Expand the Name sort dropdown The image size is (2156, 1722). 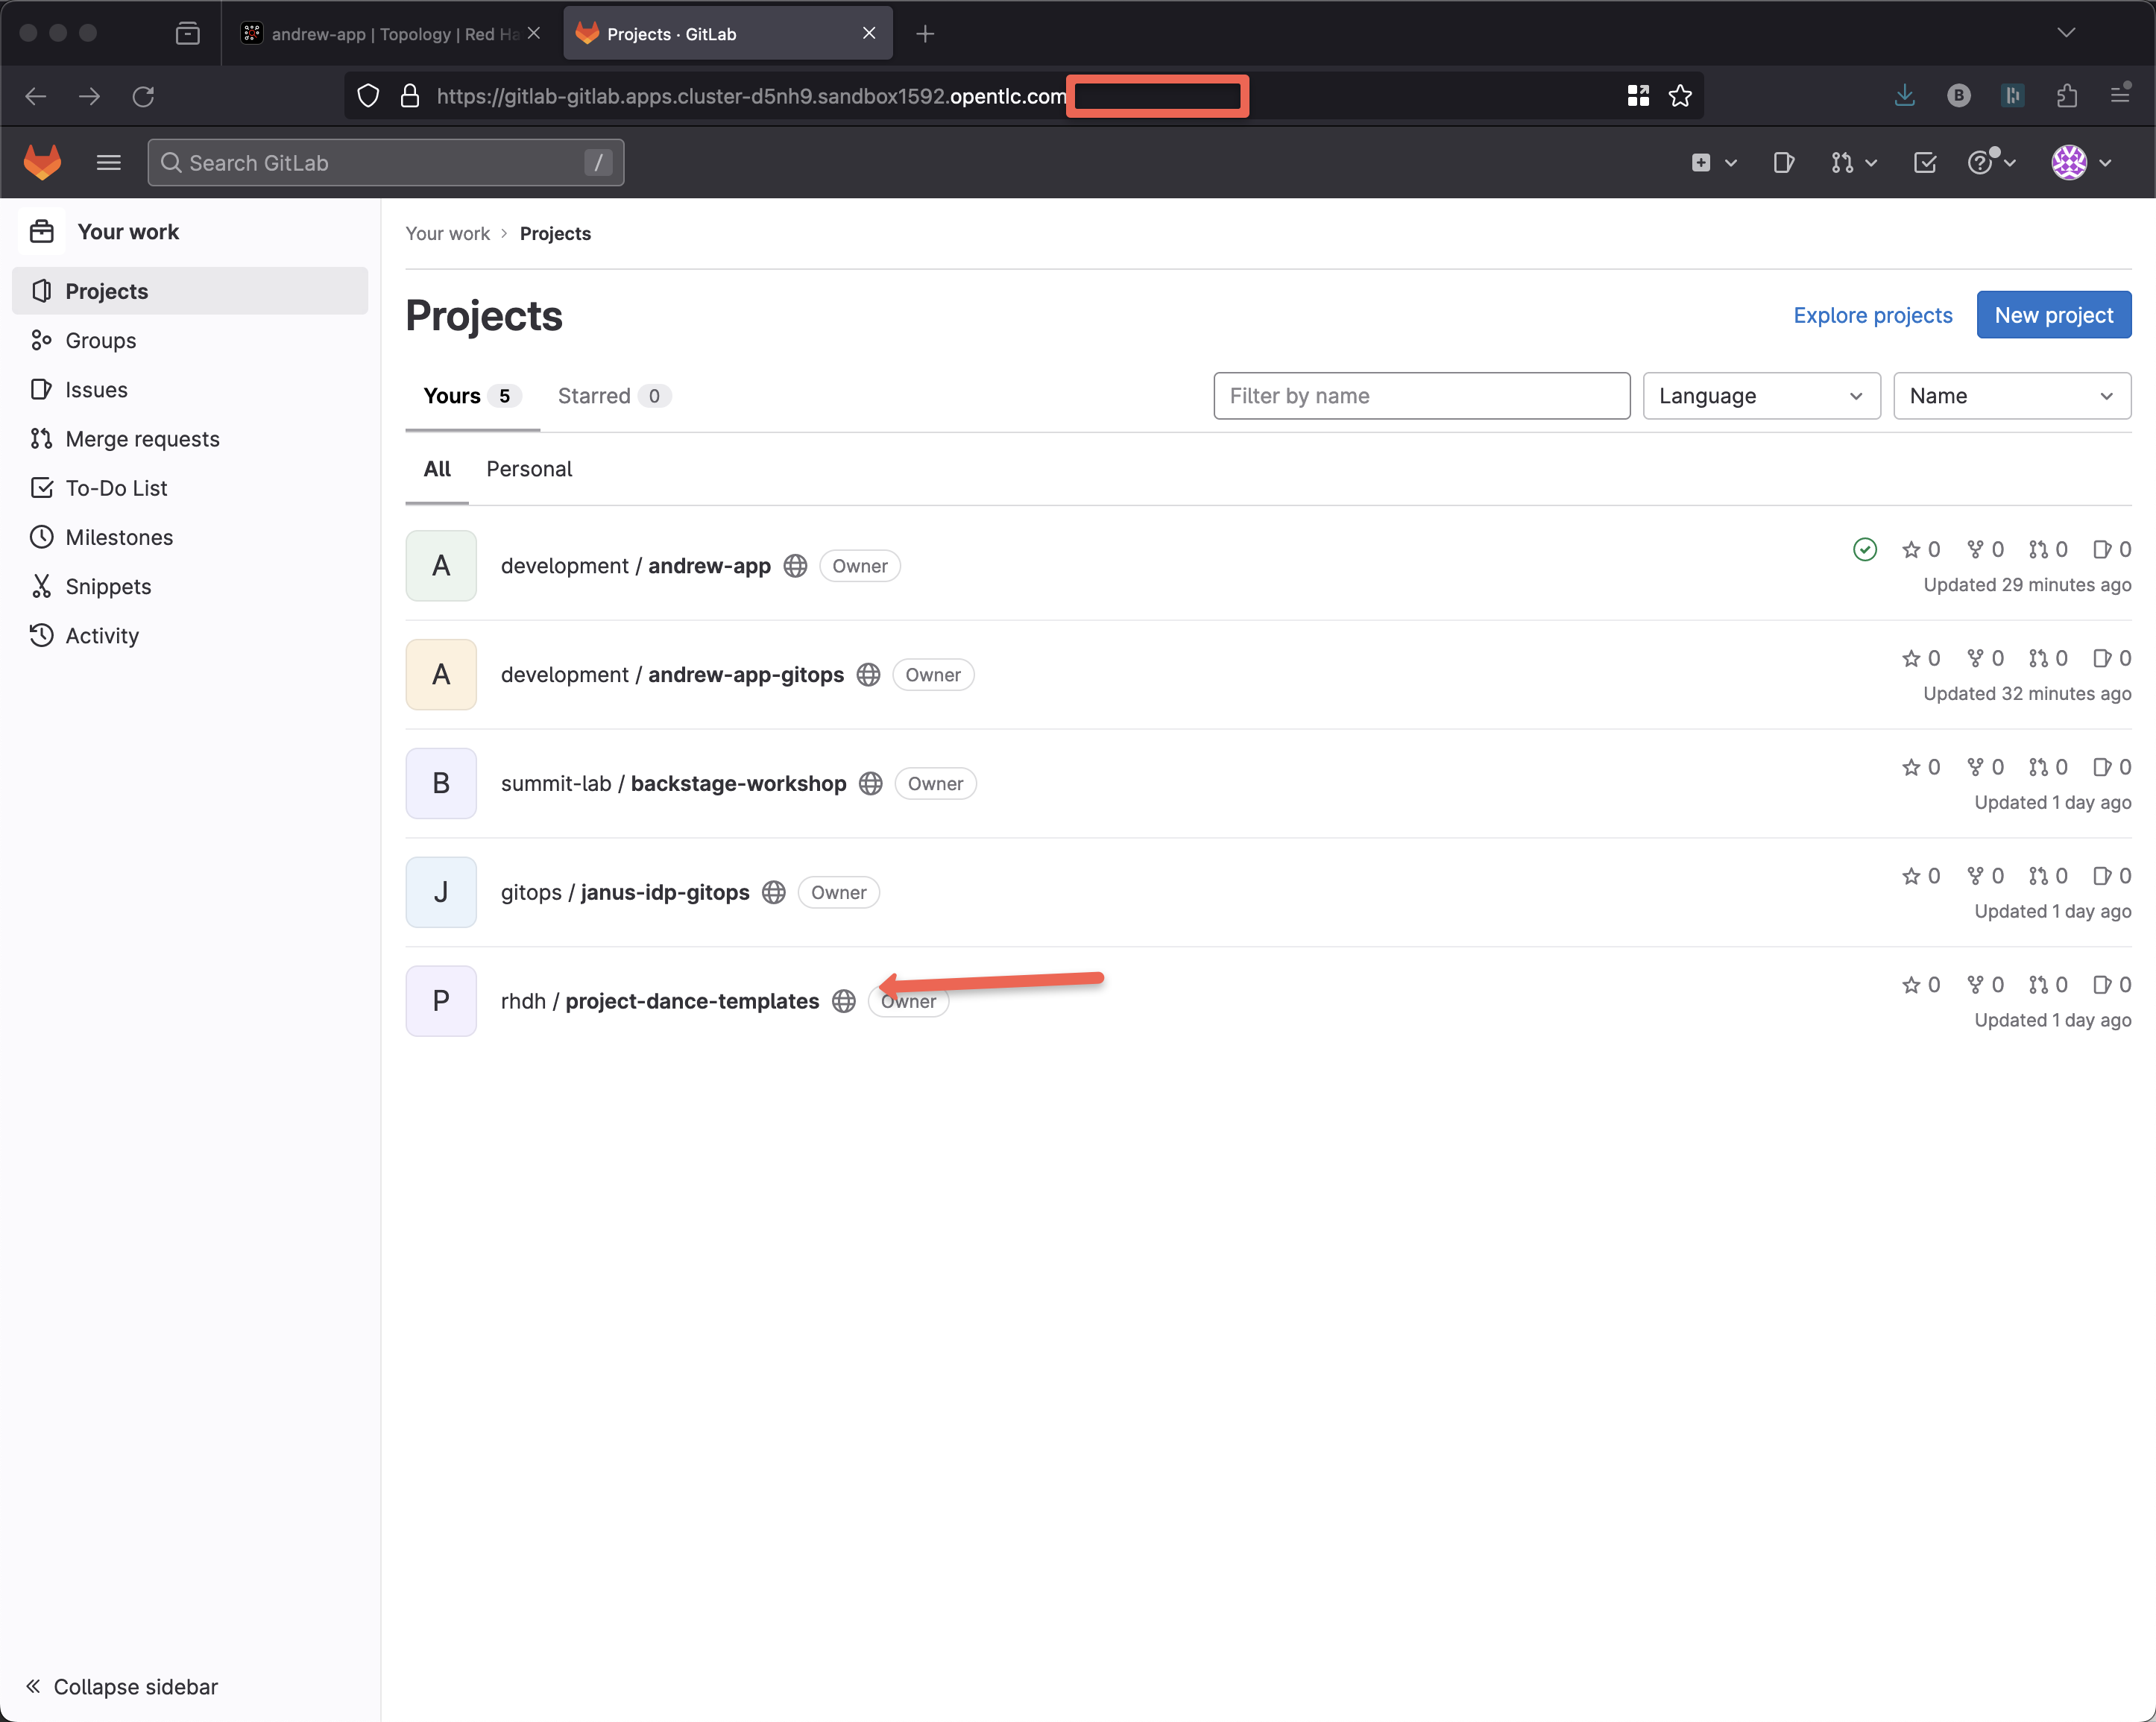click(x=2011, y=396)
